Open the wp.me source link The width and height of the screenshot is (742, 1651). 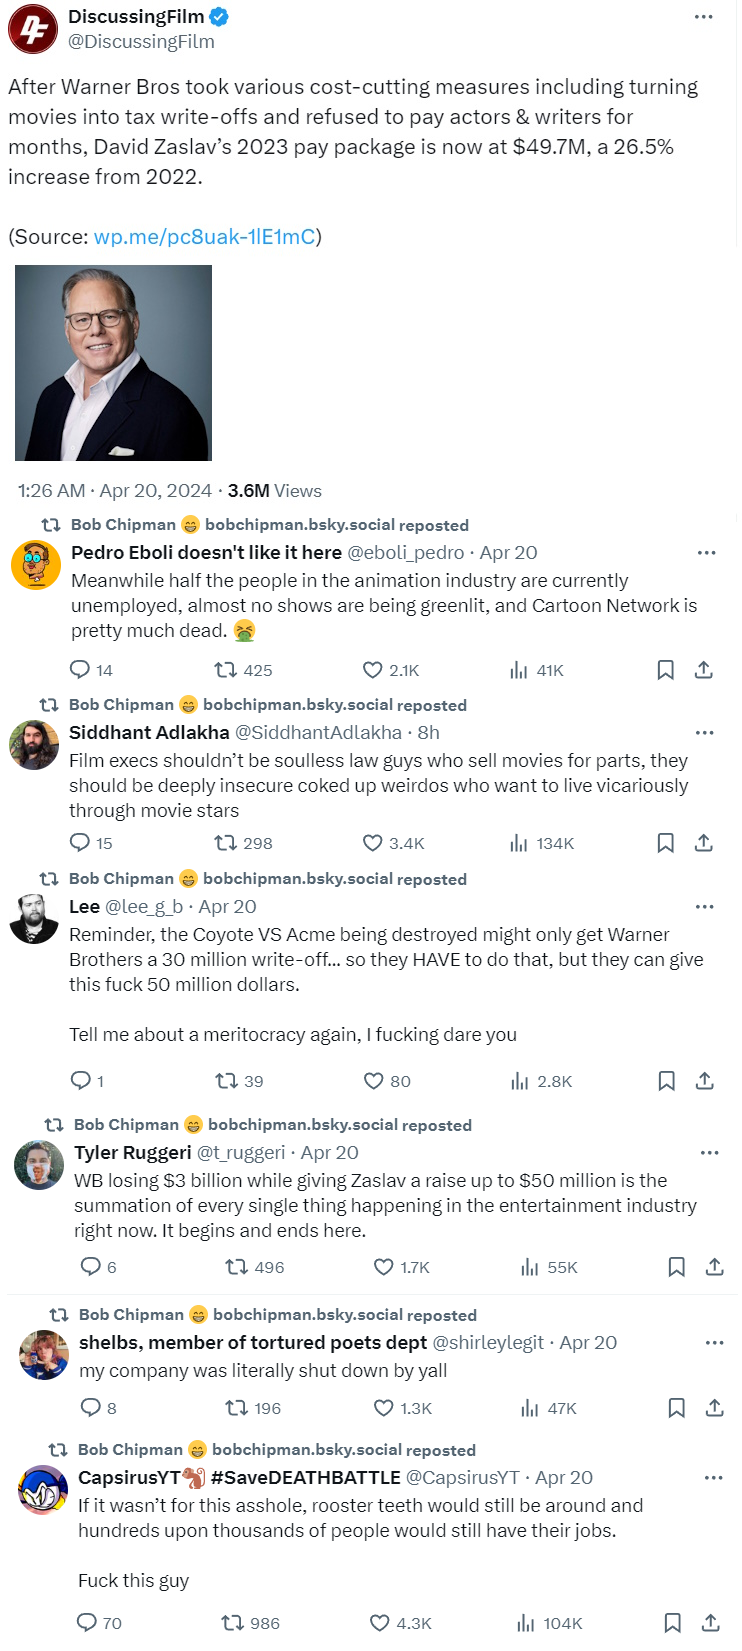(204, 237)
